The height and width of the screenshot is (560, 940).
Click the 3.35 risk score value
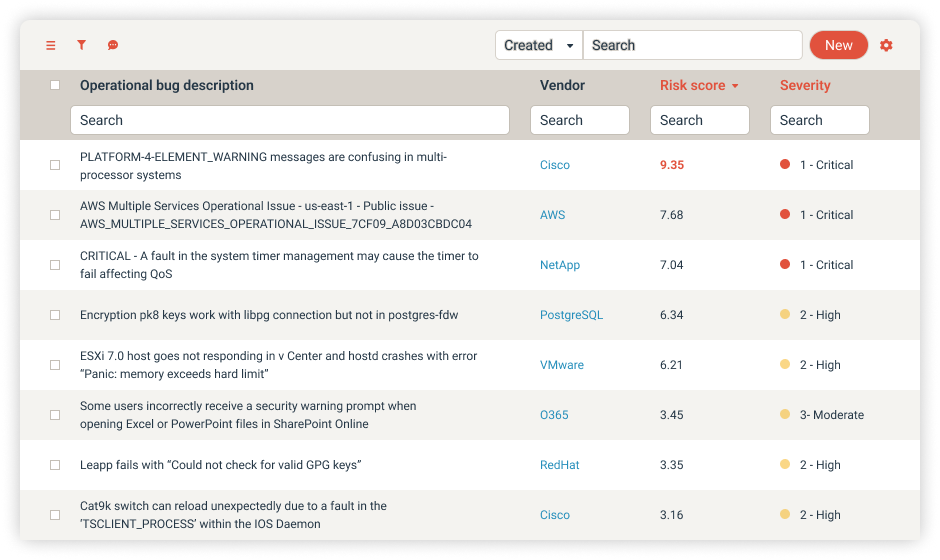[671, 465]
